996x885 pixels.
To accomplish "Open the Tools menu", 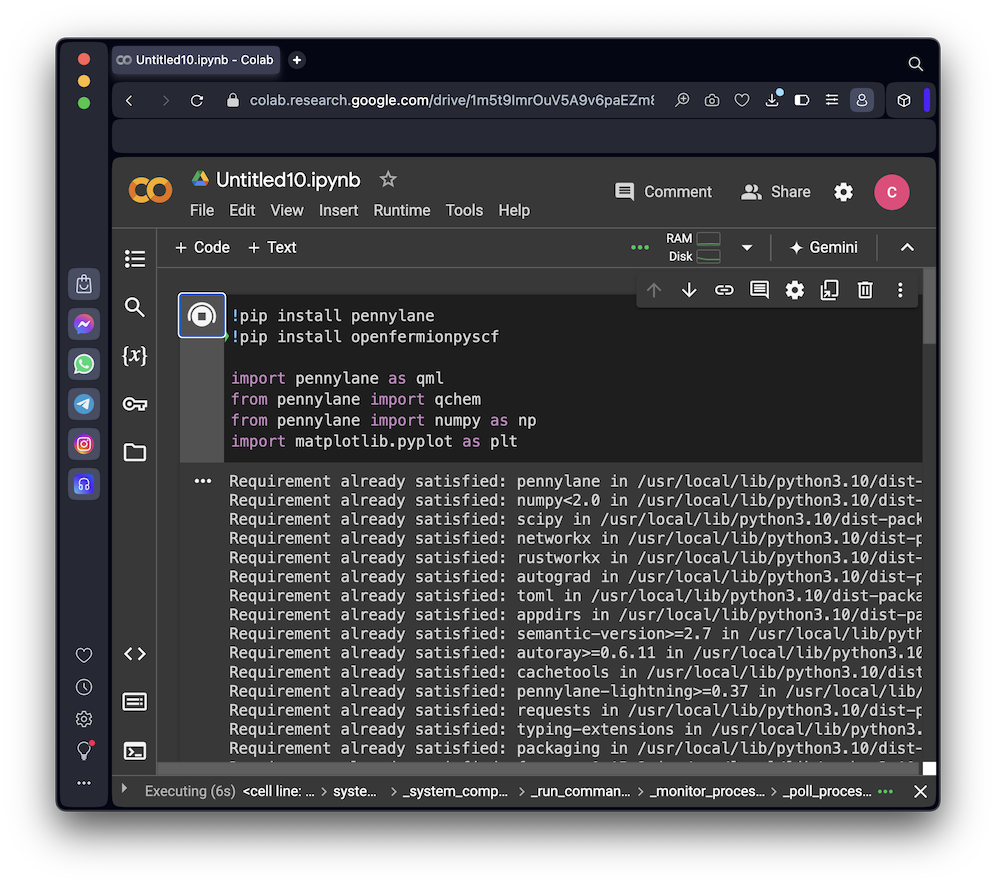I will 464,211.
